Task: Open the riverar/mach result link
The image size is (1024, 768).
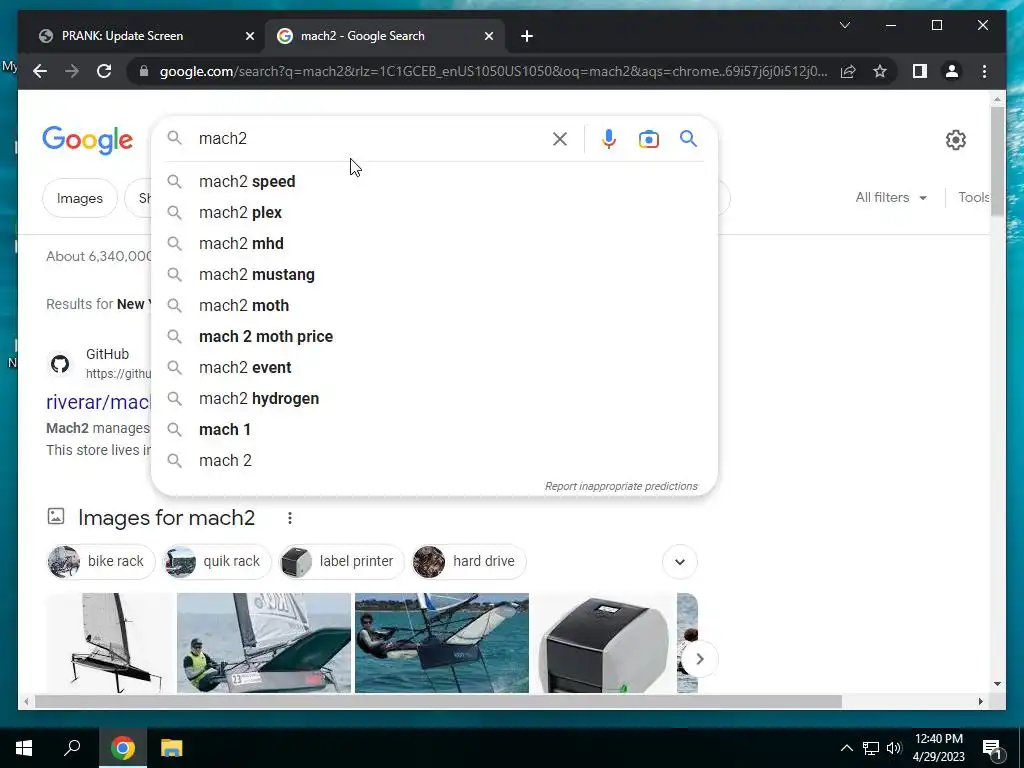Action: click(x=98, y=402)
